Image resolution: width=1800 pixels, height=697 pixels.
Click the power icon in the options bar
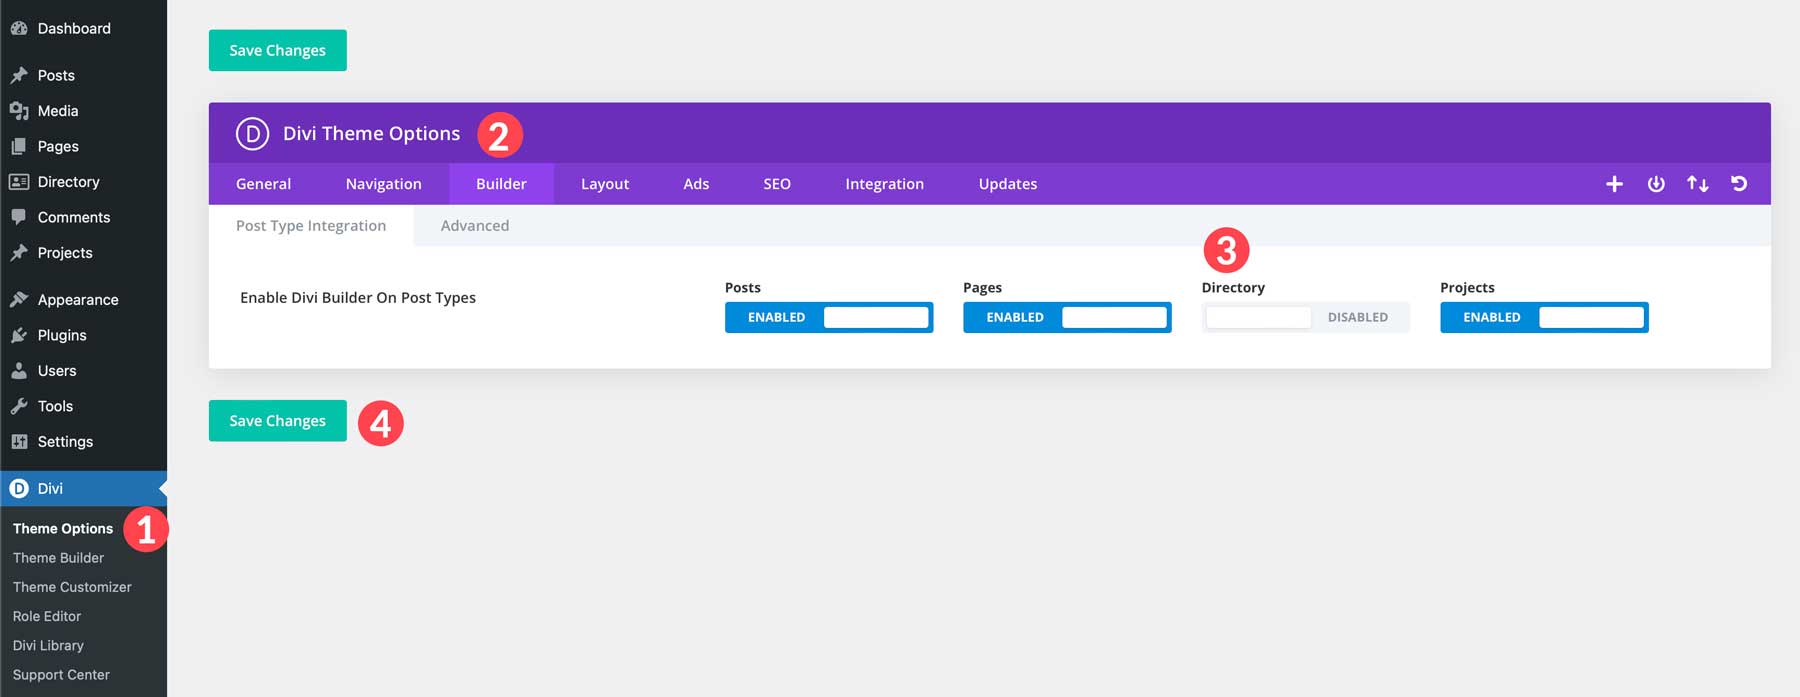[1656, 184]
